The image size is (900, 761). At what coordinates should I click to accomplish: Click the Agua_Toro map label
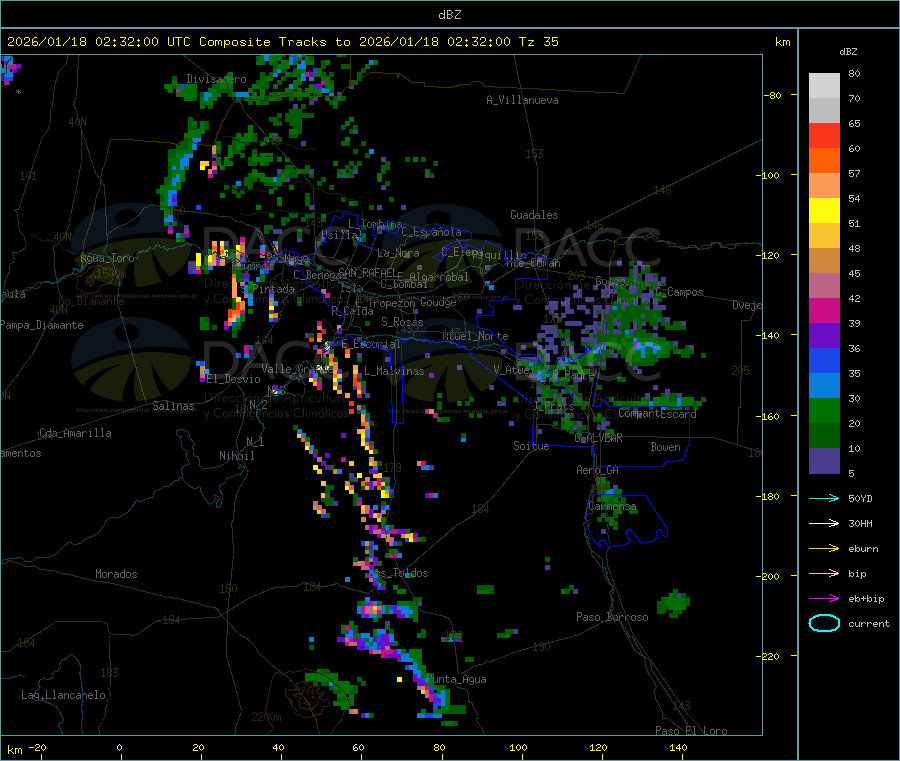107,258
